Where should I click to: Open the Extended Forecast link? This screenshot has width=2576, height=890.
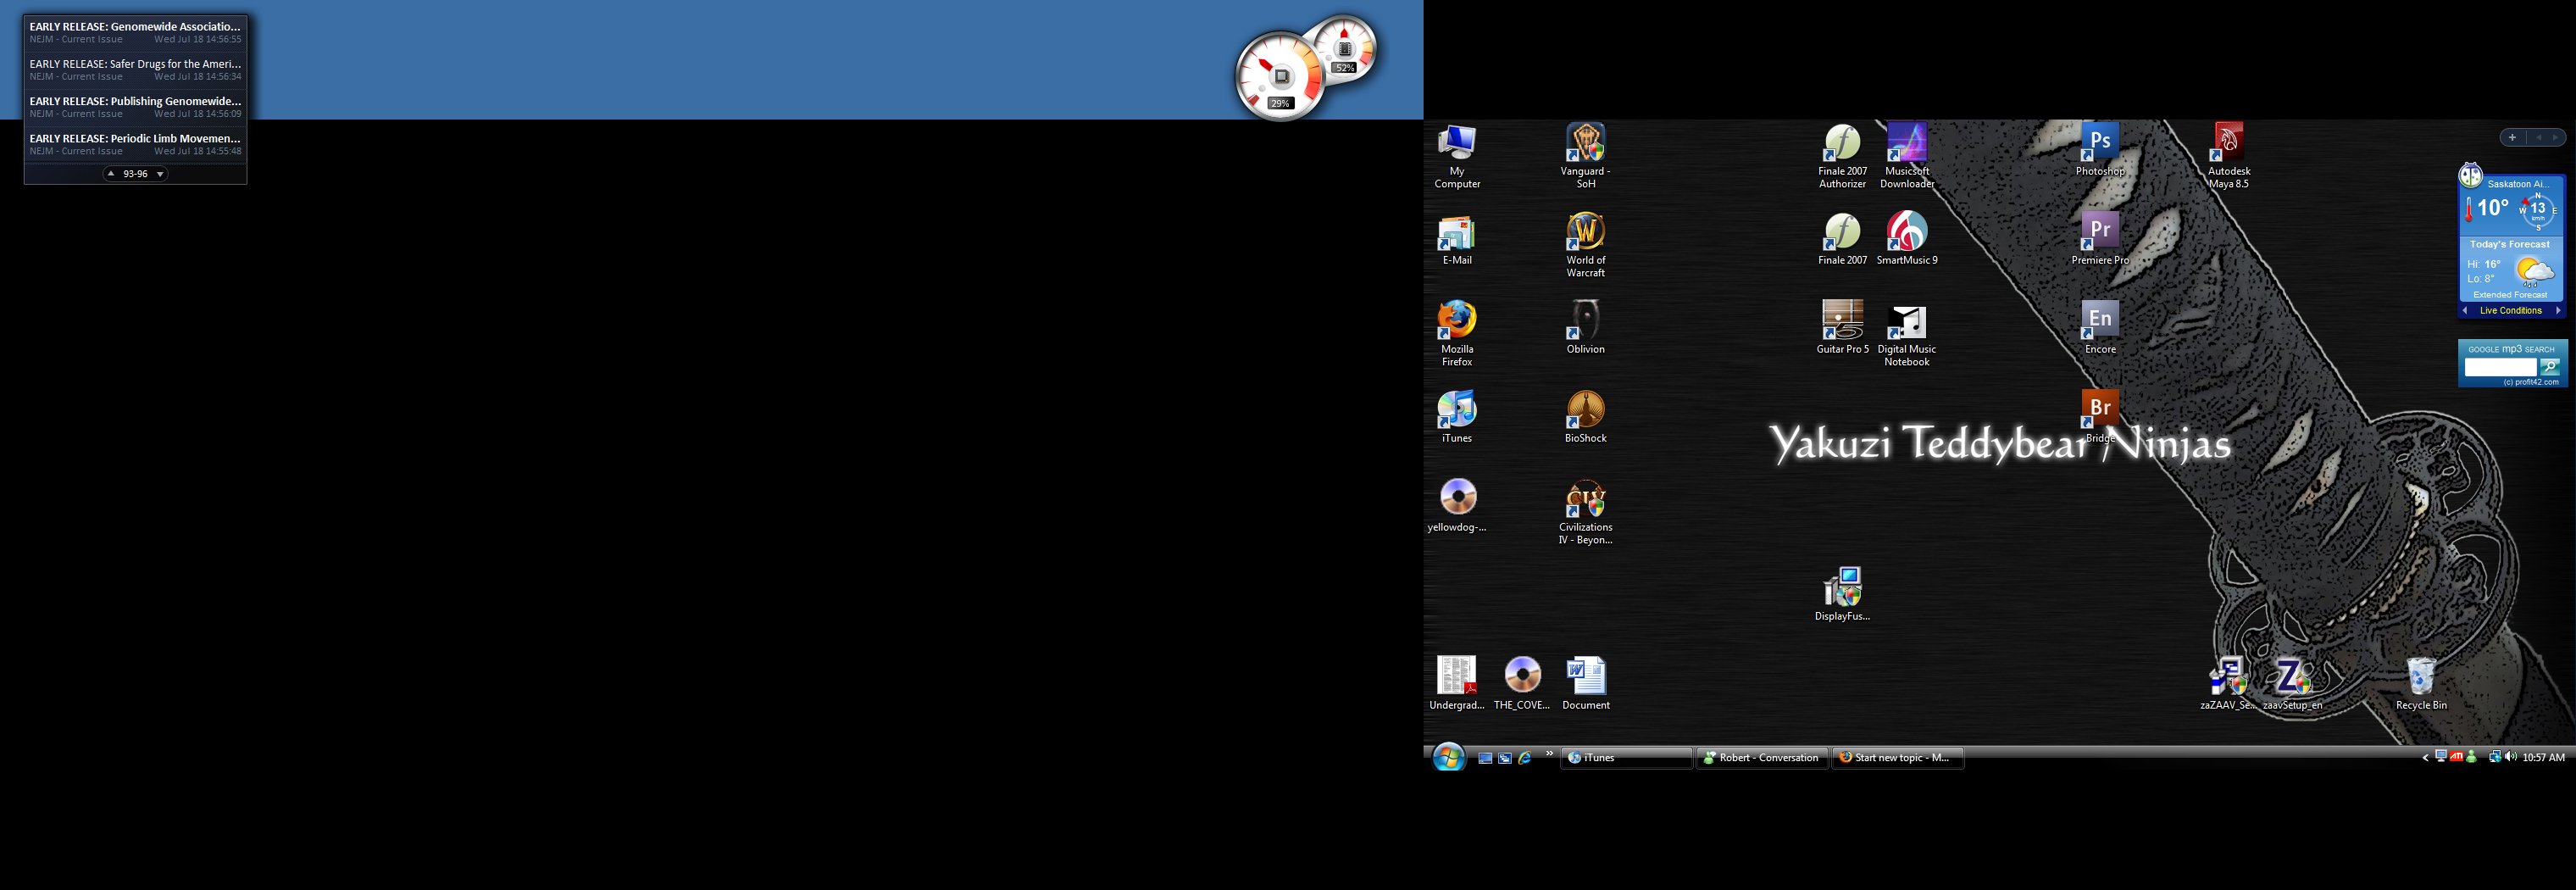(x=2509, y=295)
